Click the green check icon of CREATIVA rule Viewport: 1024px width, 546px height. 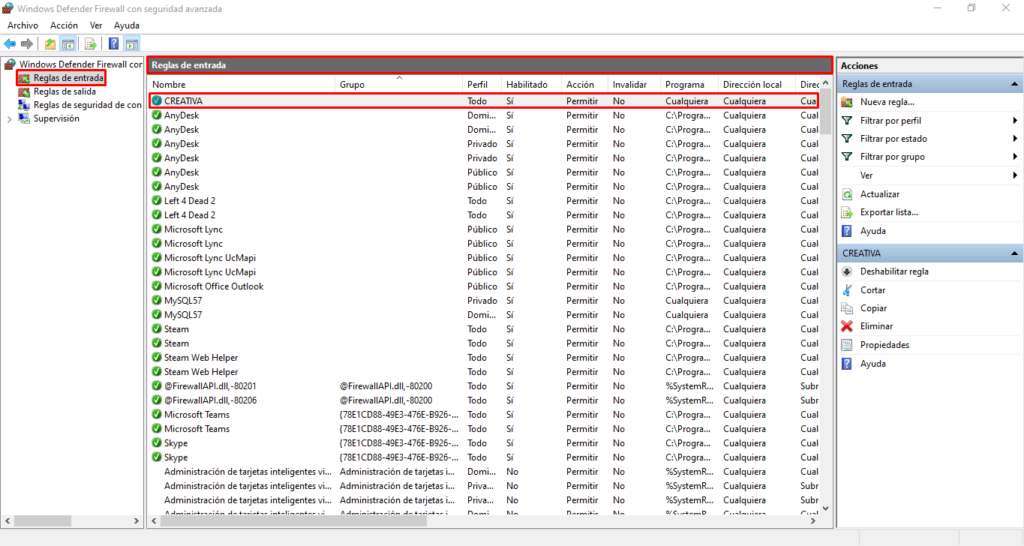pos(157,101)
